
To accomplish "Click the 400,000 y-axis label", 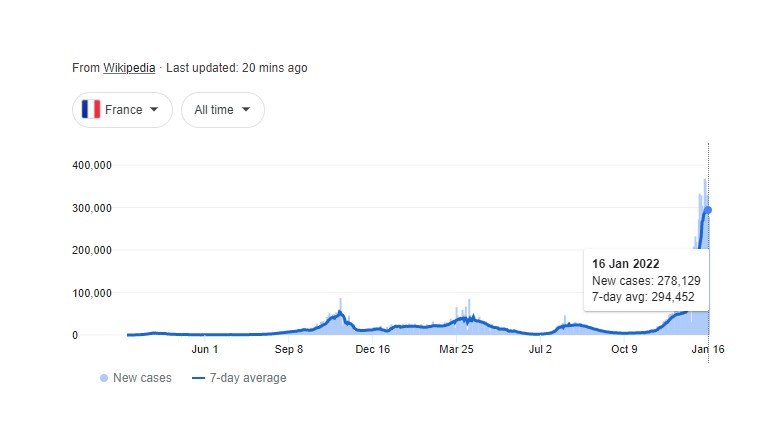I will (x=92, y=165).
